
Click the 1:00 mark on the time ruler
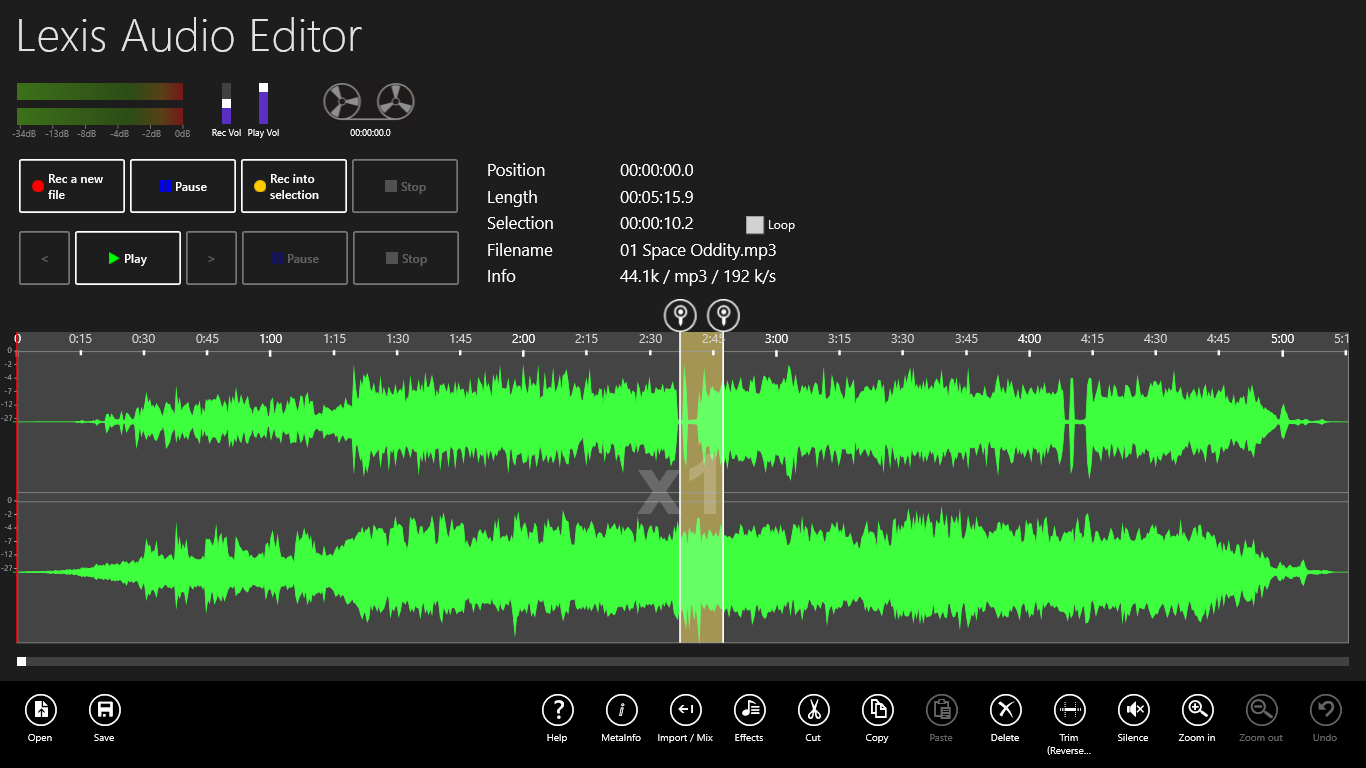(270, 339)
